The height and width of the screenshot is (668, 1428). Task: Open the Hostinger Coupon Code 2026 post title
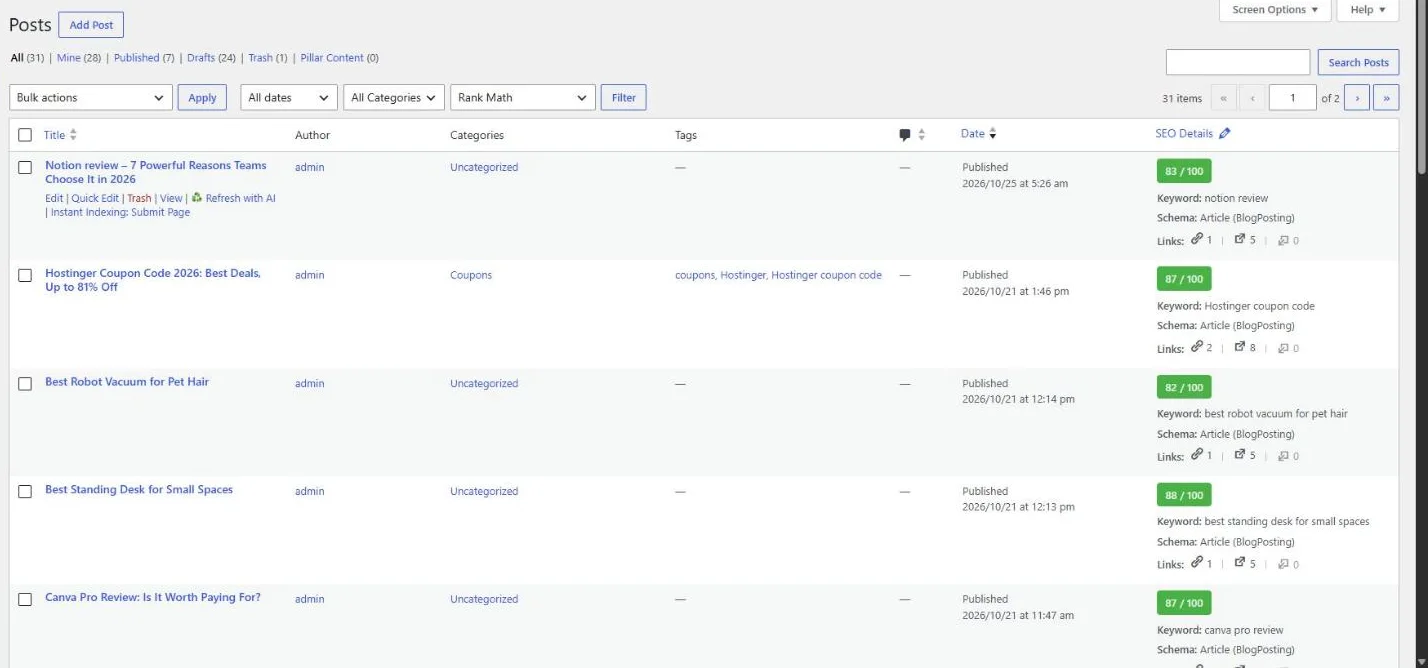[x=153, y=280]
